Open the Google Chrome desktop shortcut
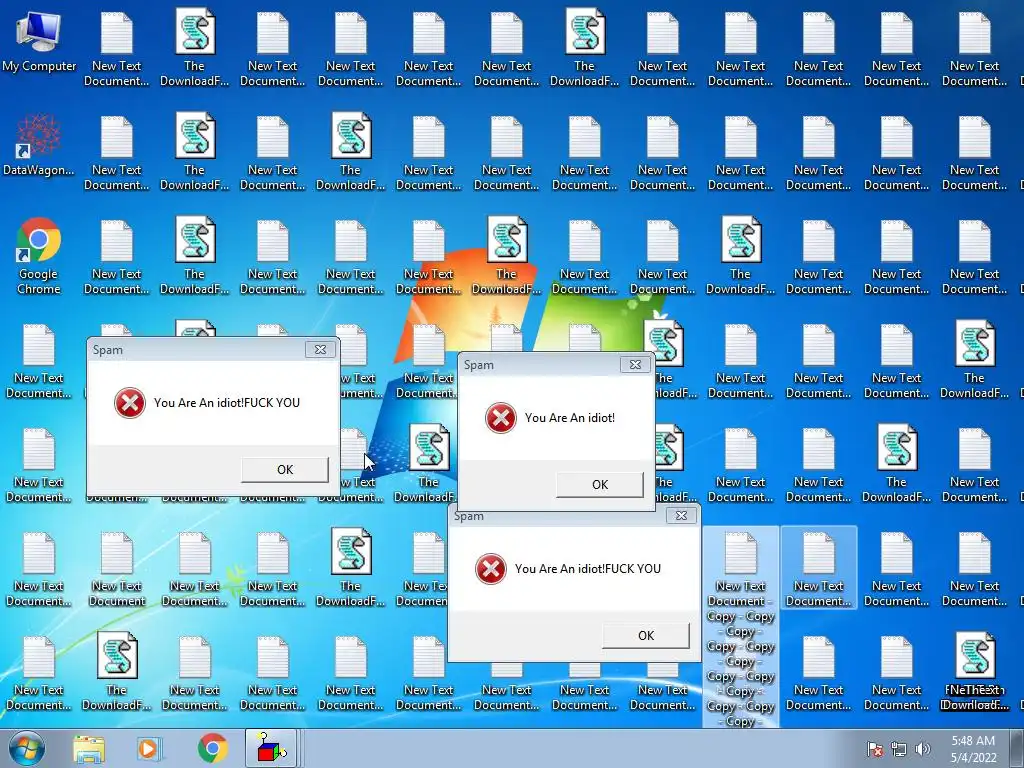Viewport: 1024px width, 768px height. pos(39,255)
